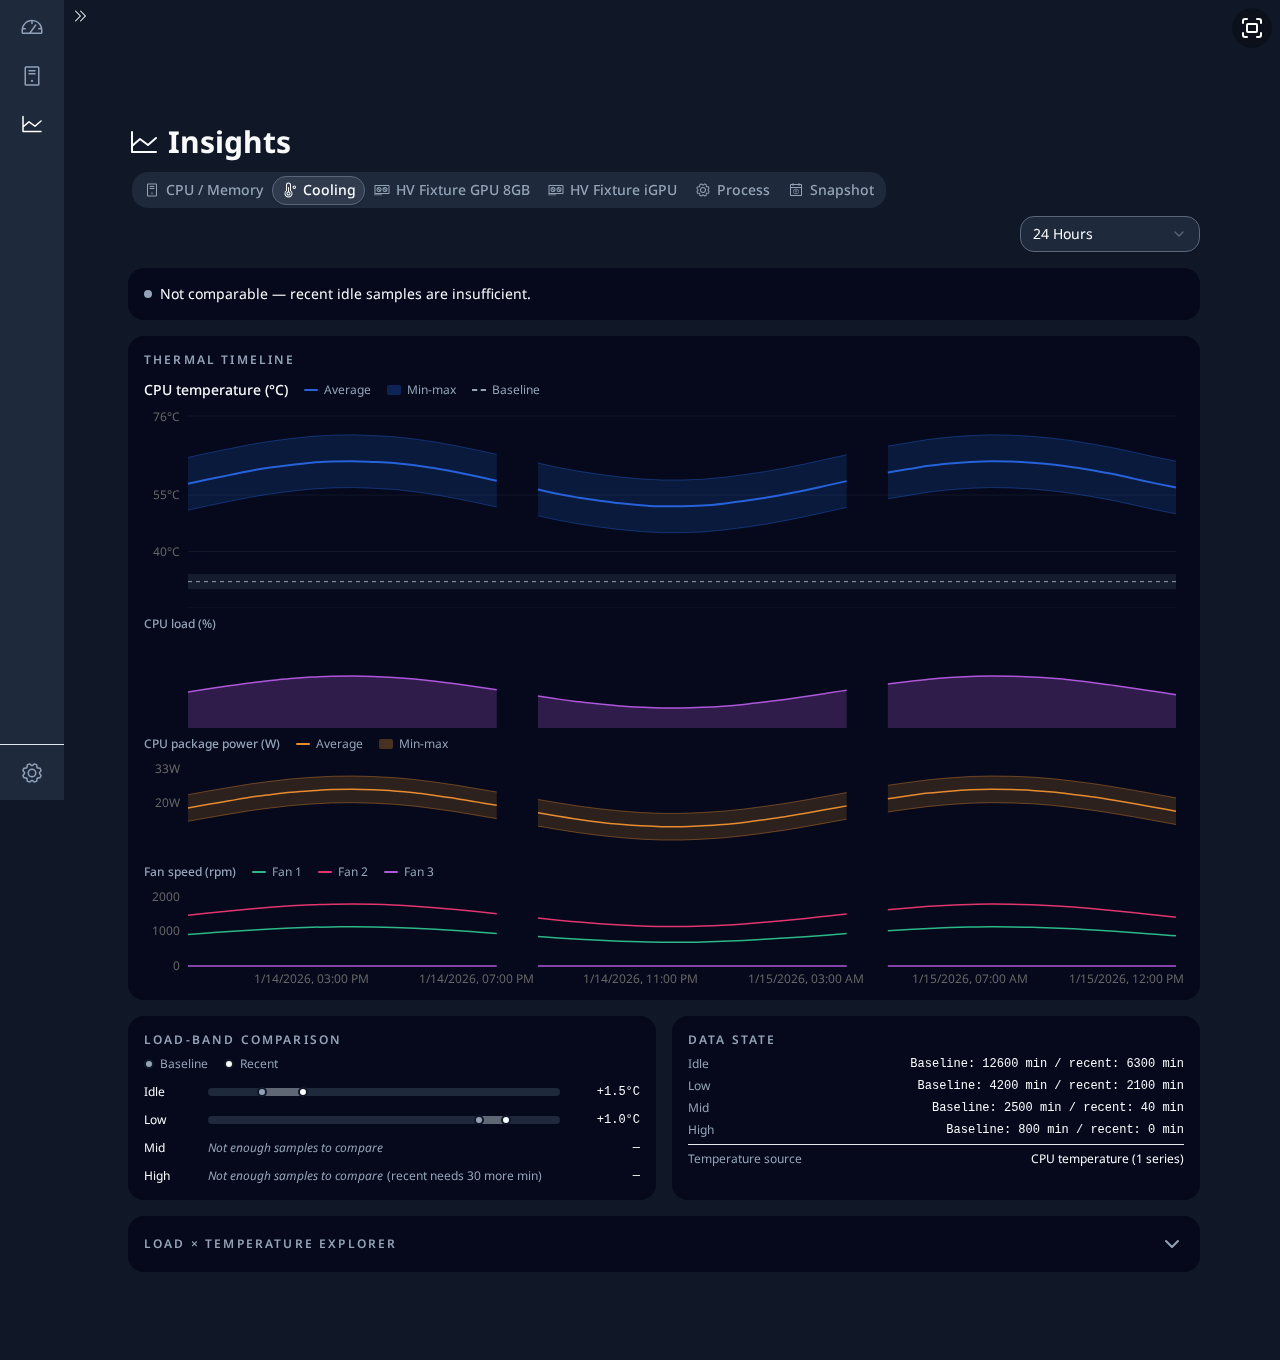
Task: Open the insights chart icon in sidebar
Action: (x=32, y=124)
